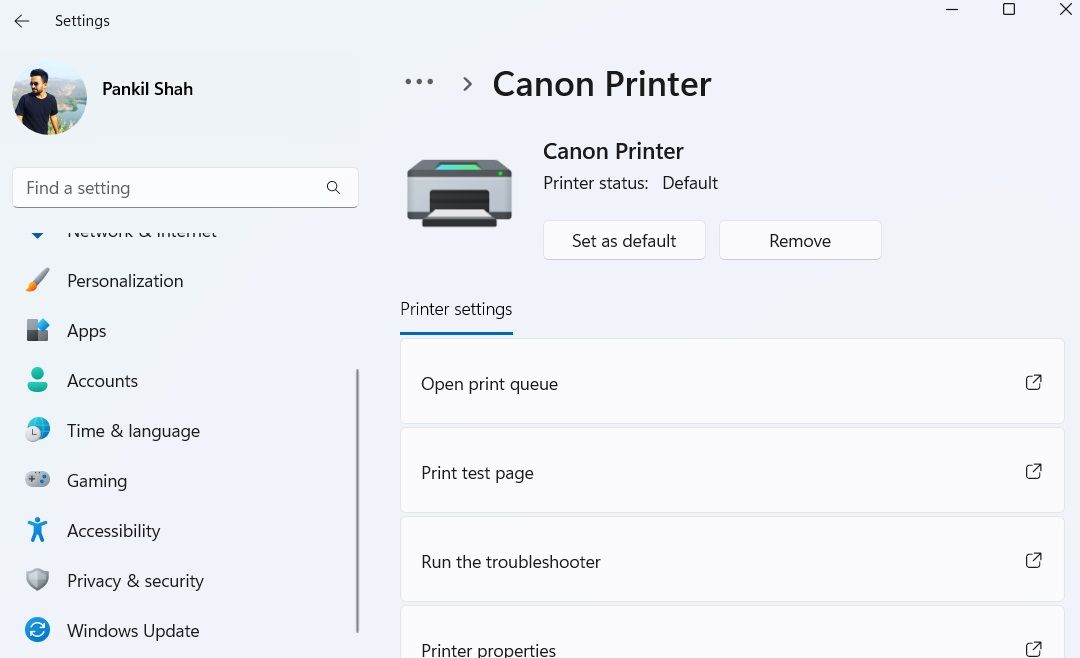1080x658 pixels.
Task: Click the Accounts person icon
Action: point(38,381)
